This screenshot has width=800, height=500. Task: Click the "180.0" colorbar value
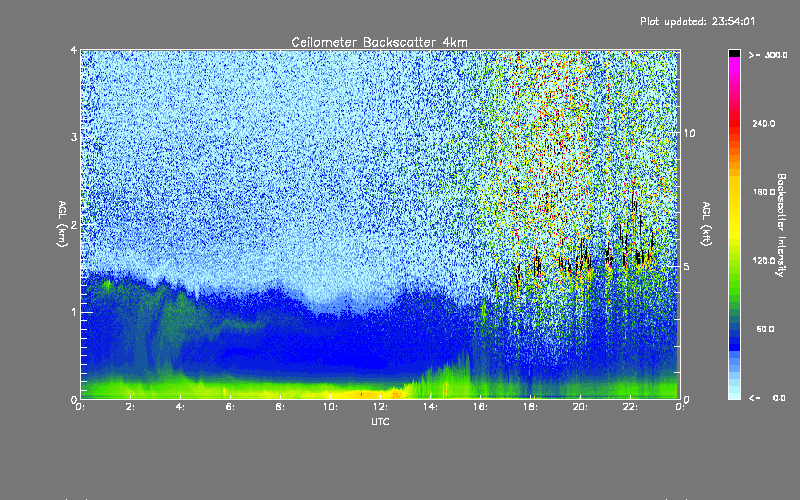[764, 192]
